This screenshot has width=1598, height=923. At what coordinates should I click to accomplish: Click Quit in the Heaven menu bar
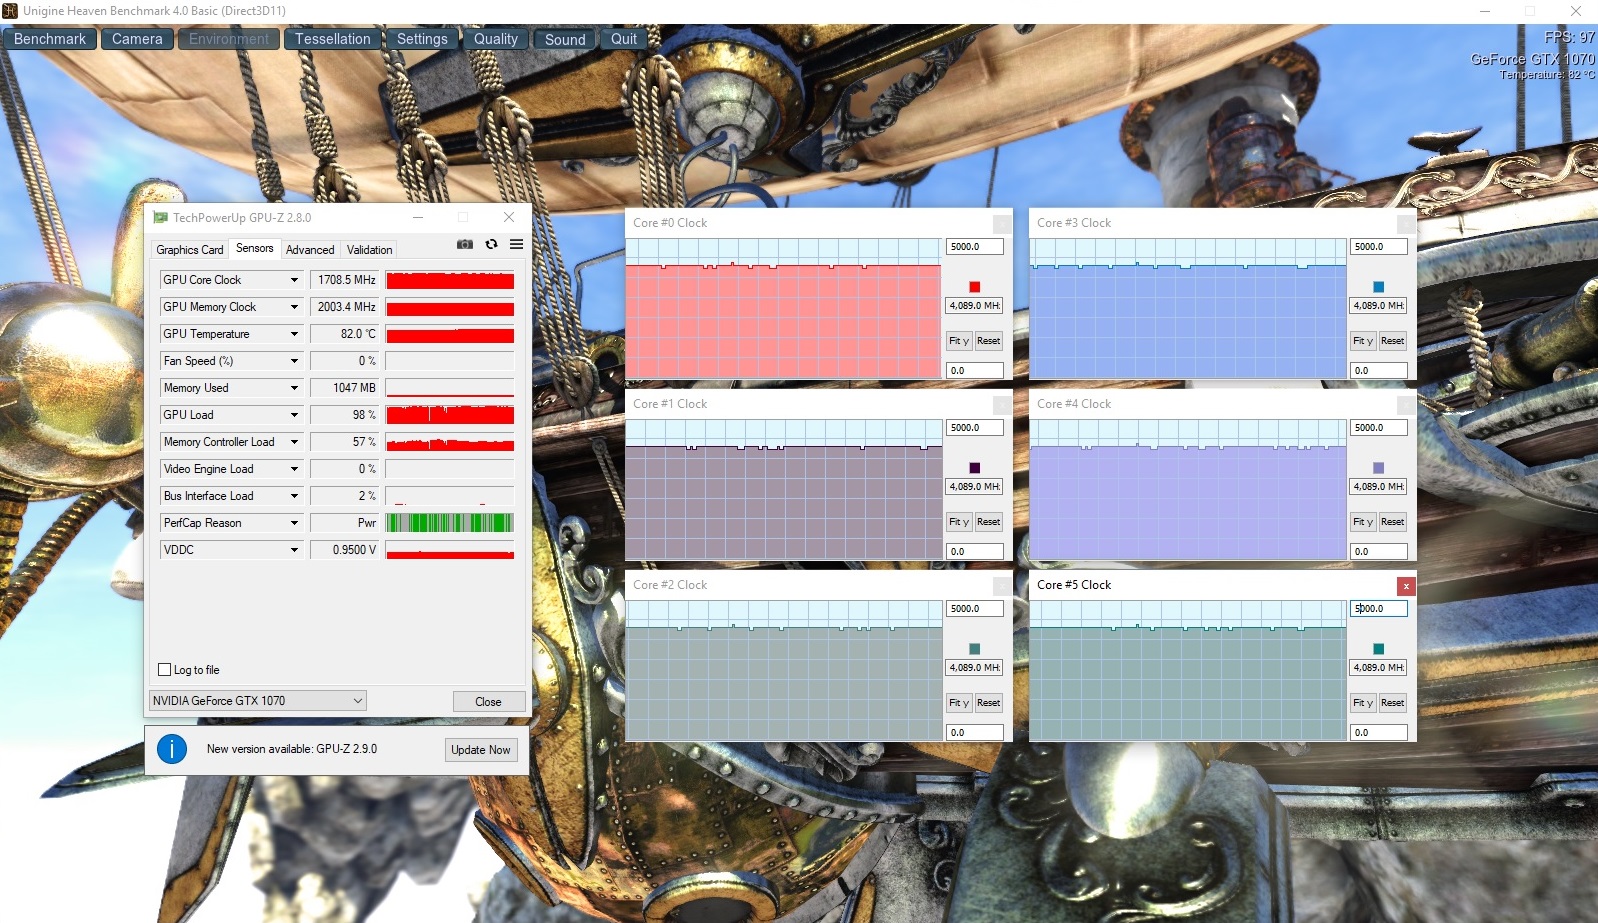click(x=624, y=39)
